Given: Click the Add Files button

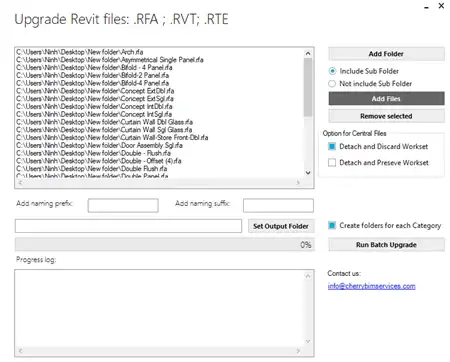Looking at the screenshot, I should click(386, 99).
